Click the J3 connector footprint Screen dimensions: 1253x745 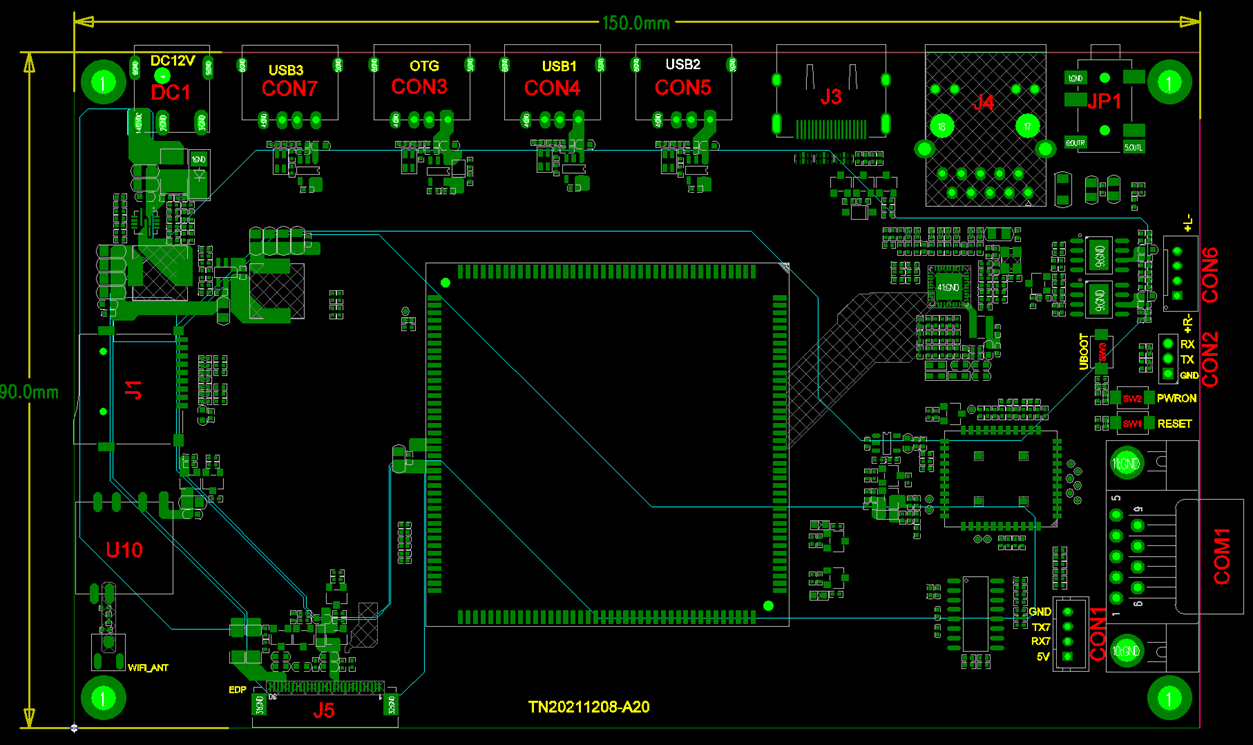[831, 98]
